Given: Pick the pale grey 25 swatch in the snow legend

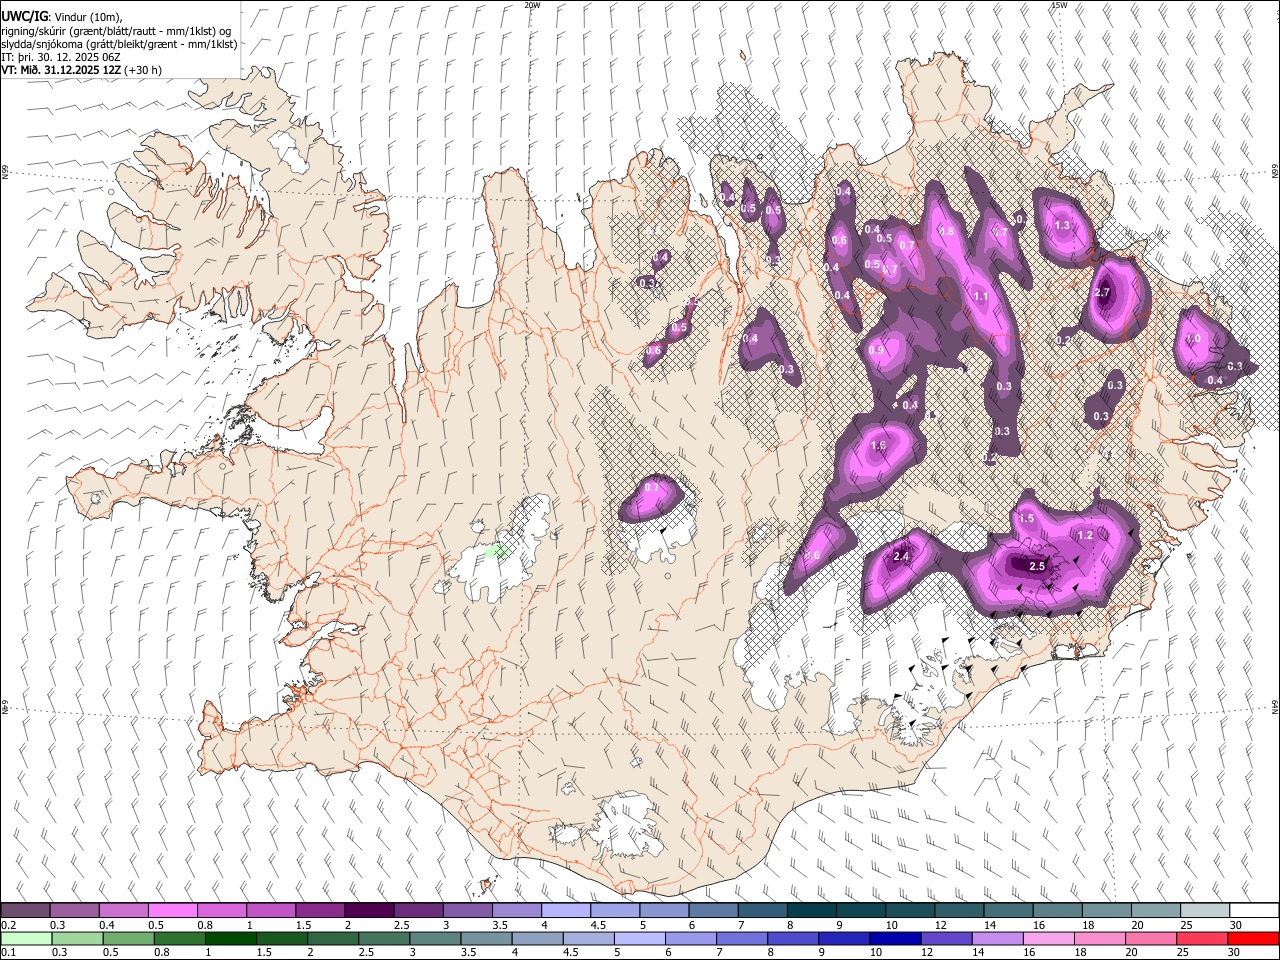Looking at the screenshot, I should coord(1205,910).
